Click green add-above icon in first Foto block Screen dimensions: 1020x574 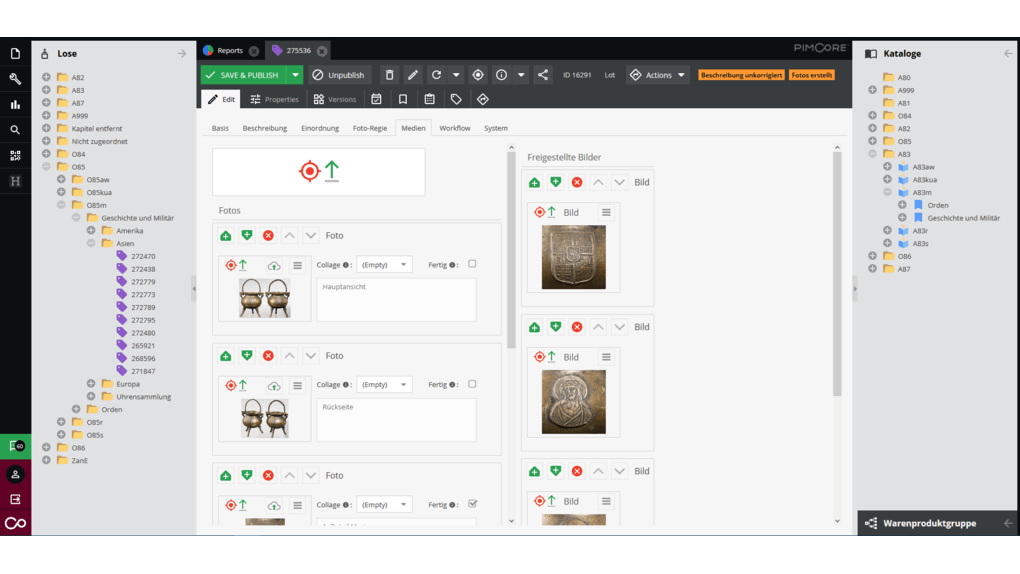(x=226, y=236)
